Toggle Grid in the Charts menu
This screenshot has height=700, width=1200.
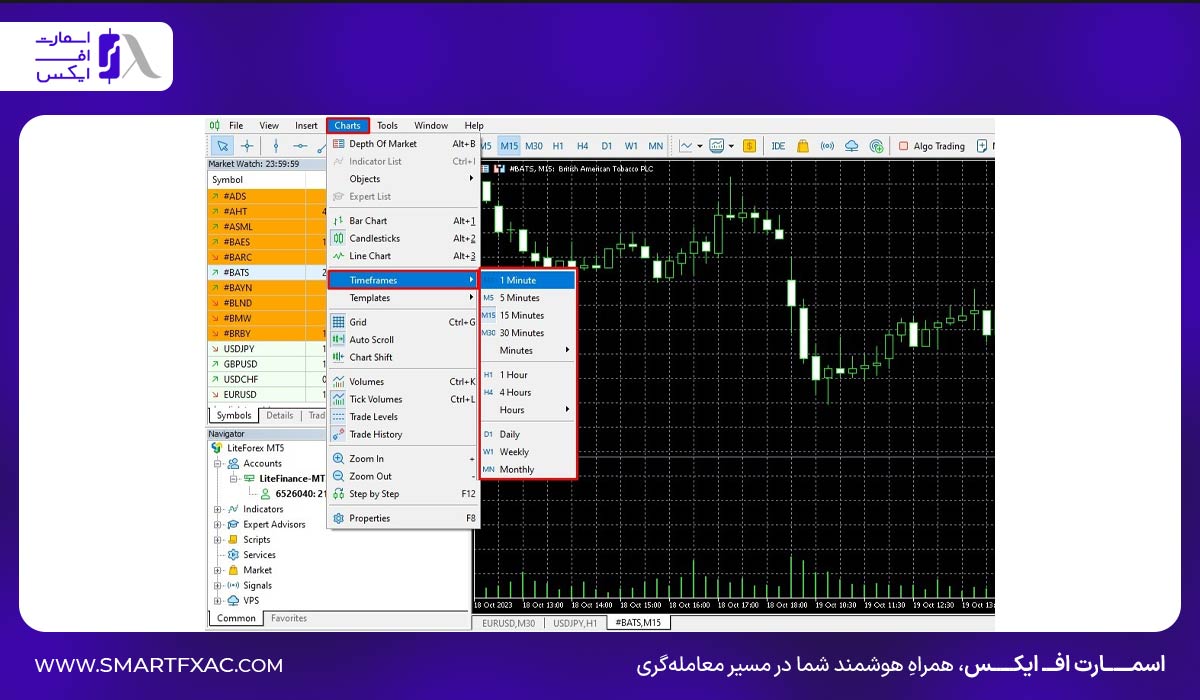[x=403, y=322]
